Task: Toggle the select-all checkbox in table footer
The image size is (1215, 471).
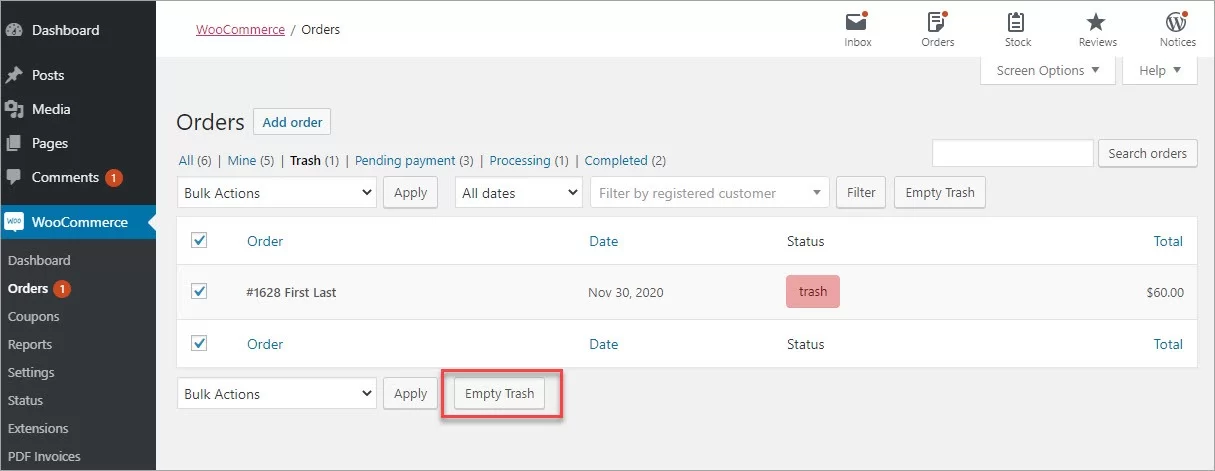Action: click(199, 343)
